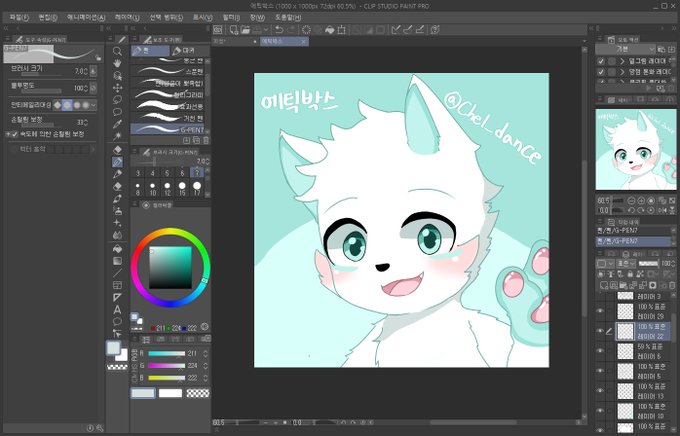This screenshot has height=436, width=680.
Task: Select the Text tool 'A' icon
Action: (x=117, y=310)
